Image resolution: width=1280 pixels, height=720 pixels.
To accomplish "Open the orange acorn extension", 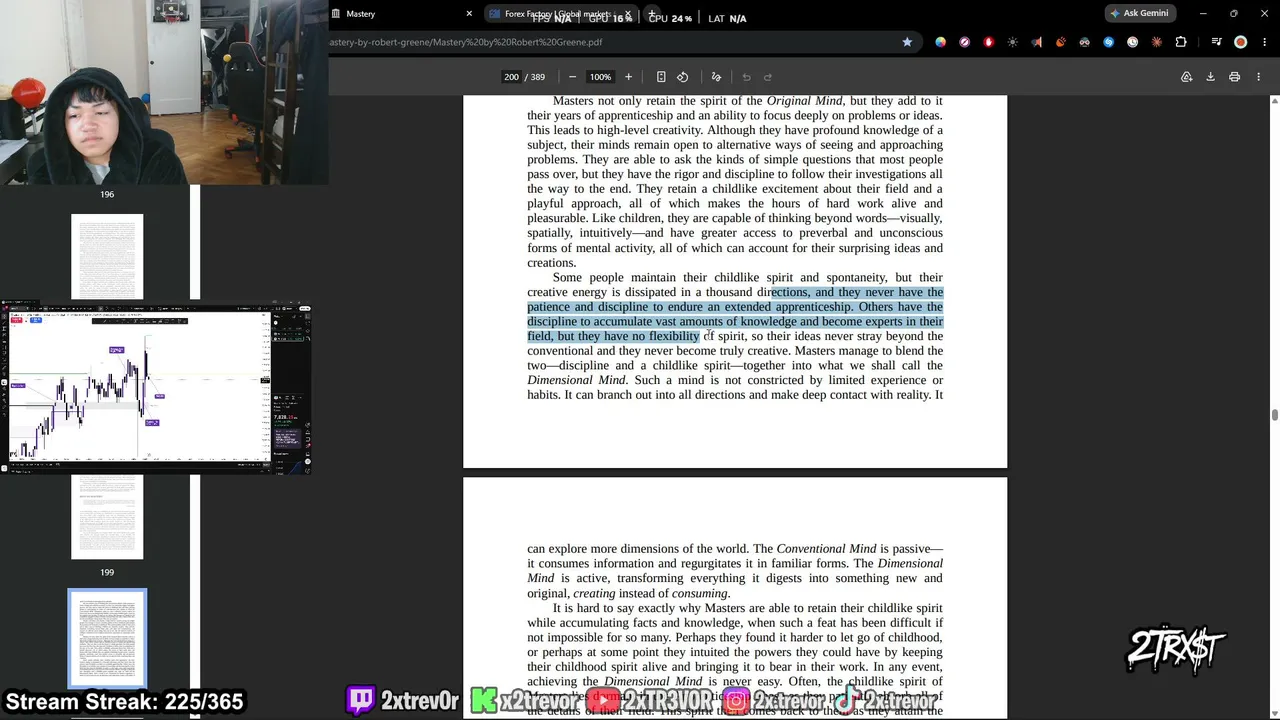I will pos(1061,42).
